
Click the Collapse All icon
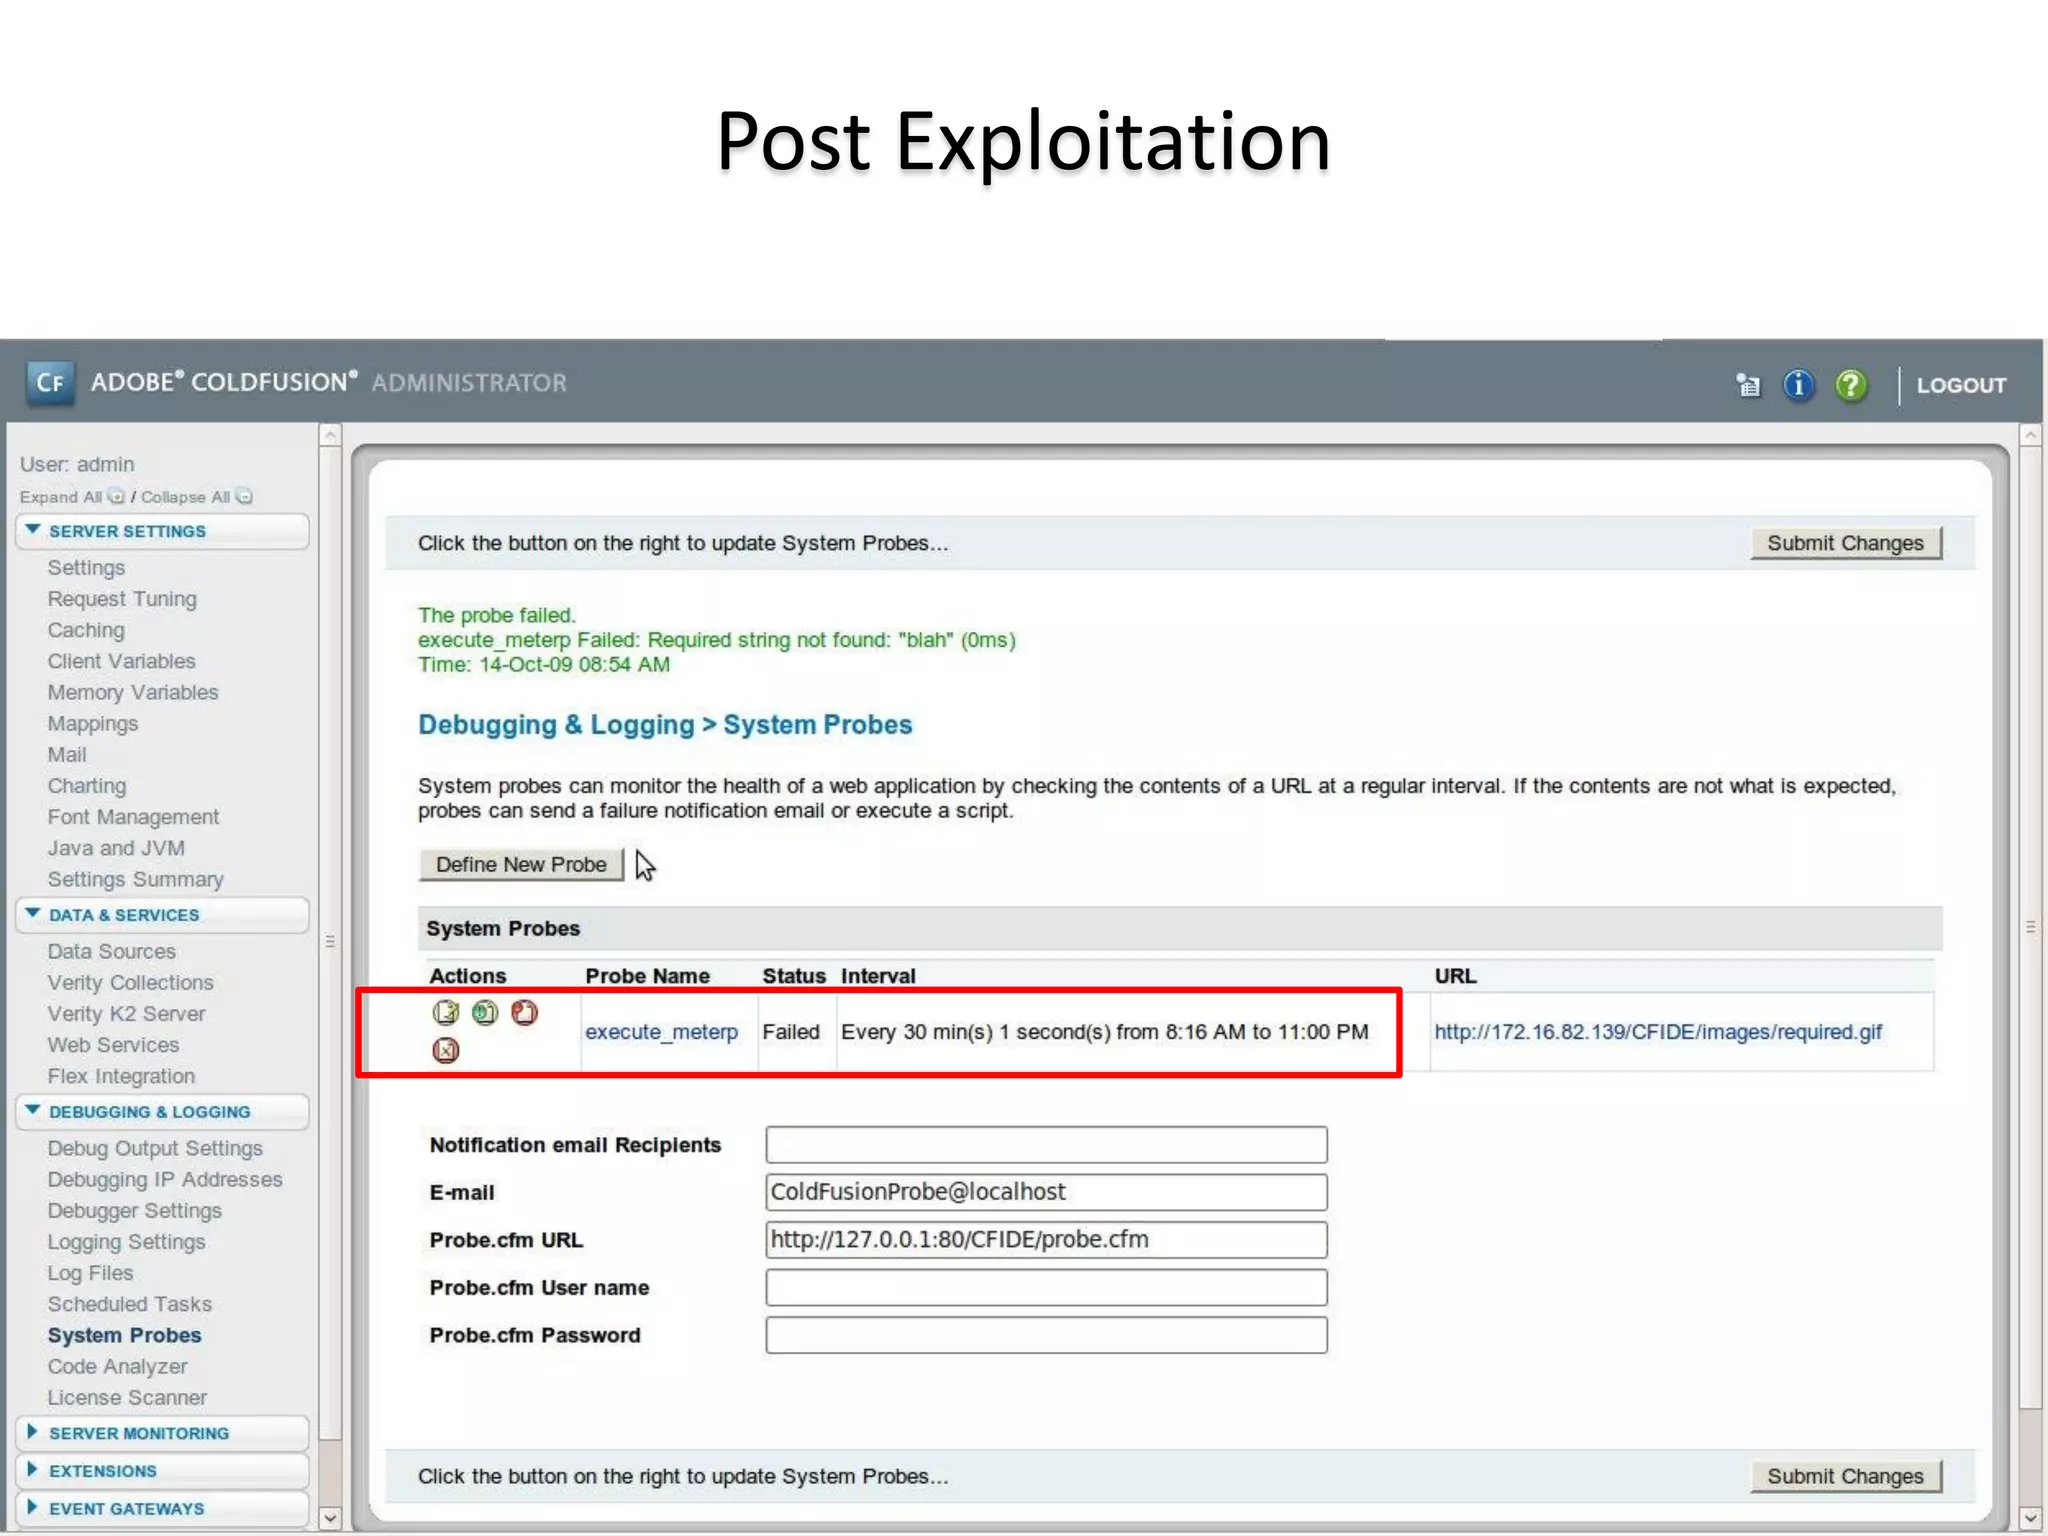tap(244, 496)
